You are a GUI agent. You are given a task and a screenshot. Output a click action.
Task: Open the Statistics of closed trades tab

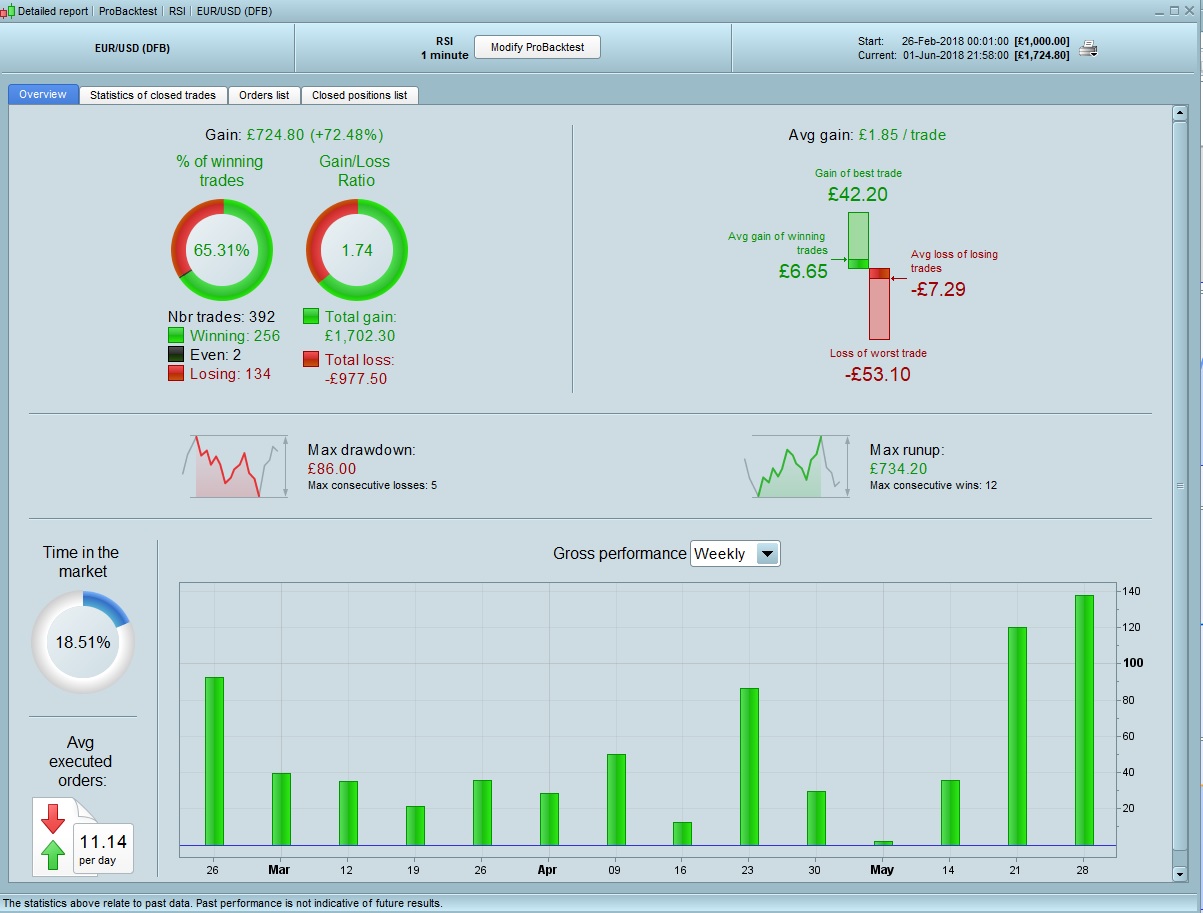coord(153,95)
